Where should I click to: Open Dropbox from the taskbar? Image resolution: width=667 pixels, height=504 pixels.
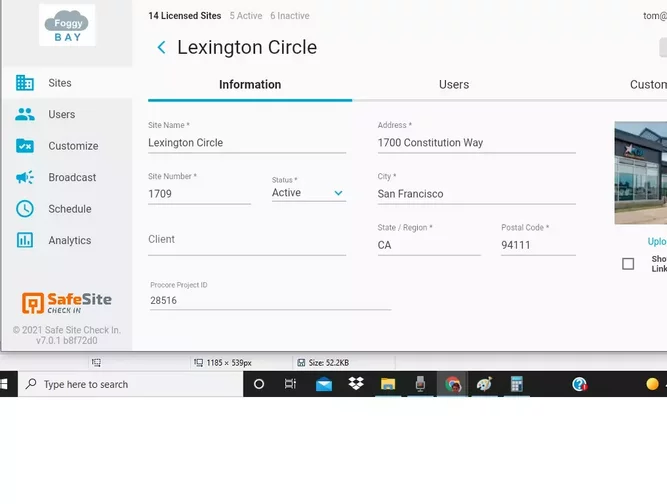click(x=356, y=384)
